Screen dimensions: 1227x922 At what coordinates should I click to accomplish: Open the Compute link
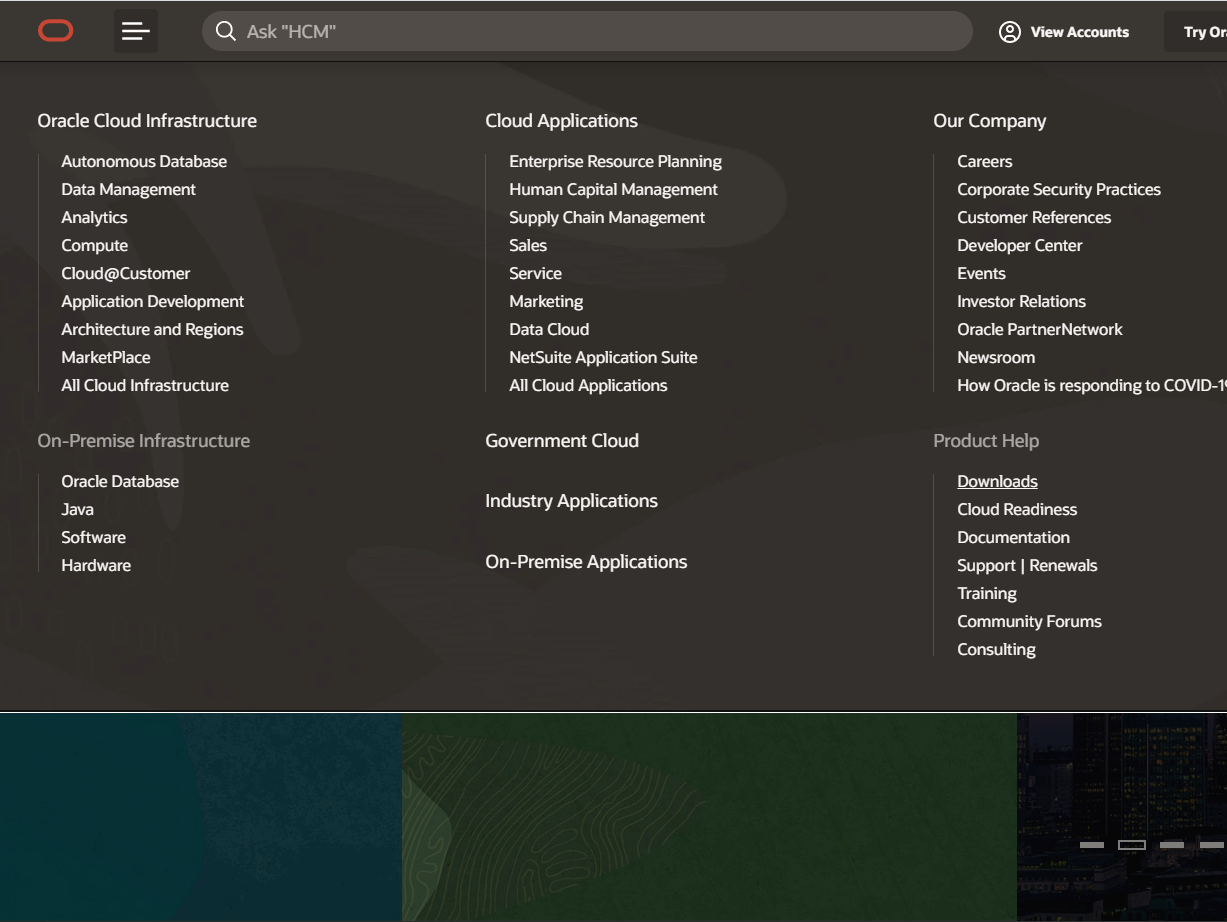pyautogui.click(x=94, y=246)
